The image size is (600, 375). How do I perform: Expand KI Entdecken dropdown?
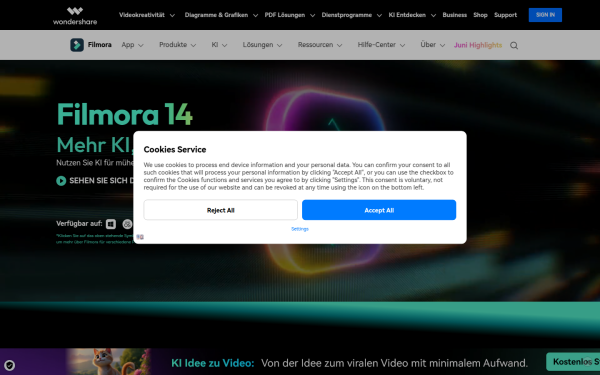(412, 15)
